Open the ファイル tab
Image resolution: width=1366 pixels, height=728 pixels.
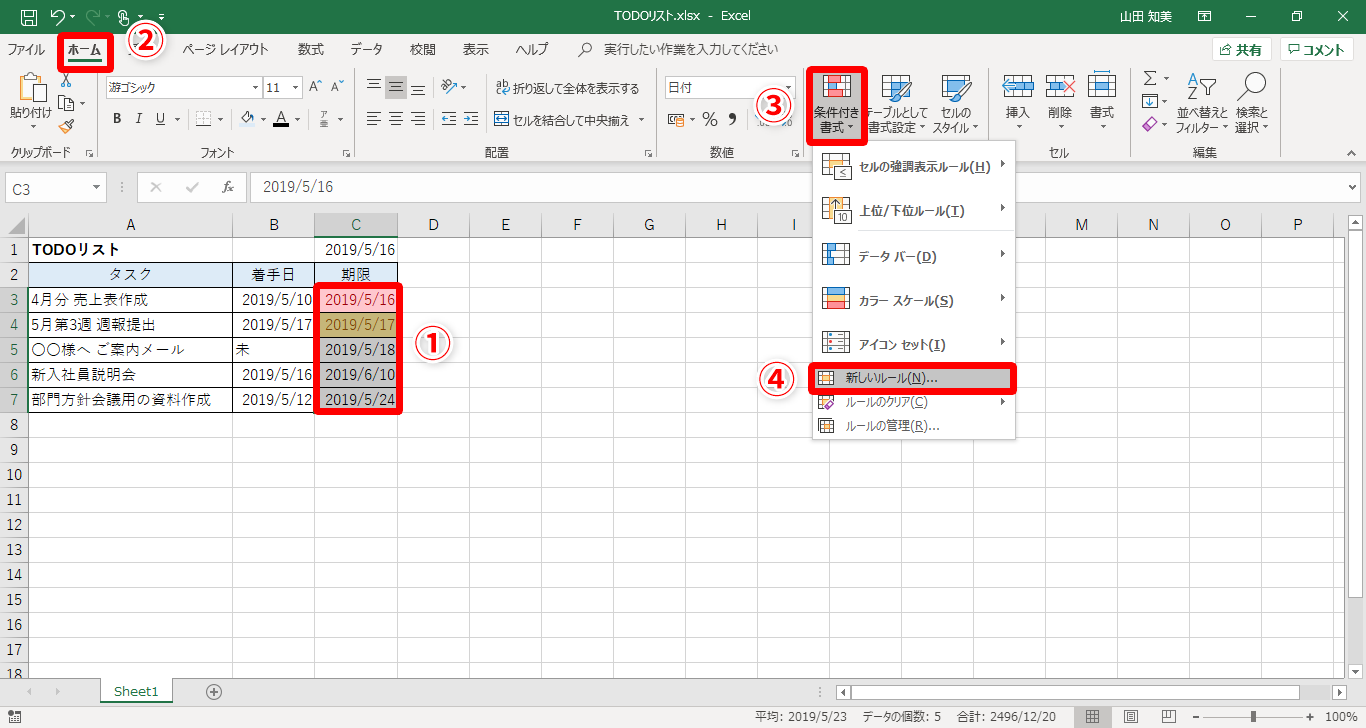26,49
